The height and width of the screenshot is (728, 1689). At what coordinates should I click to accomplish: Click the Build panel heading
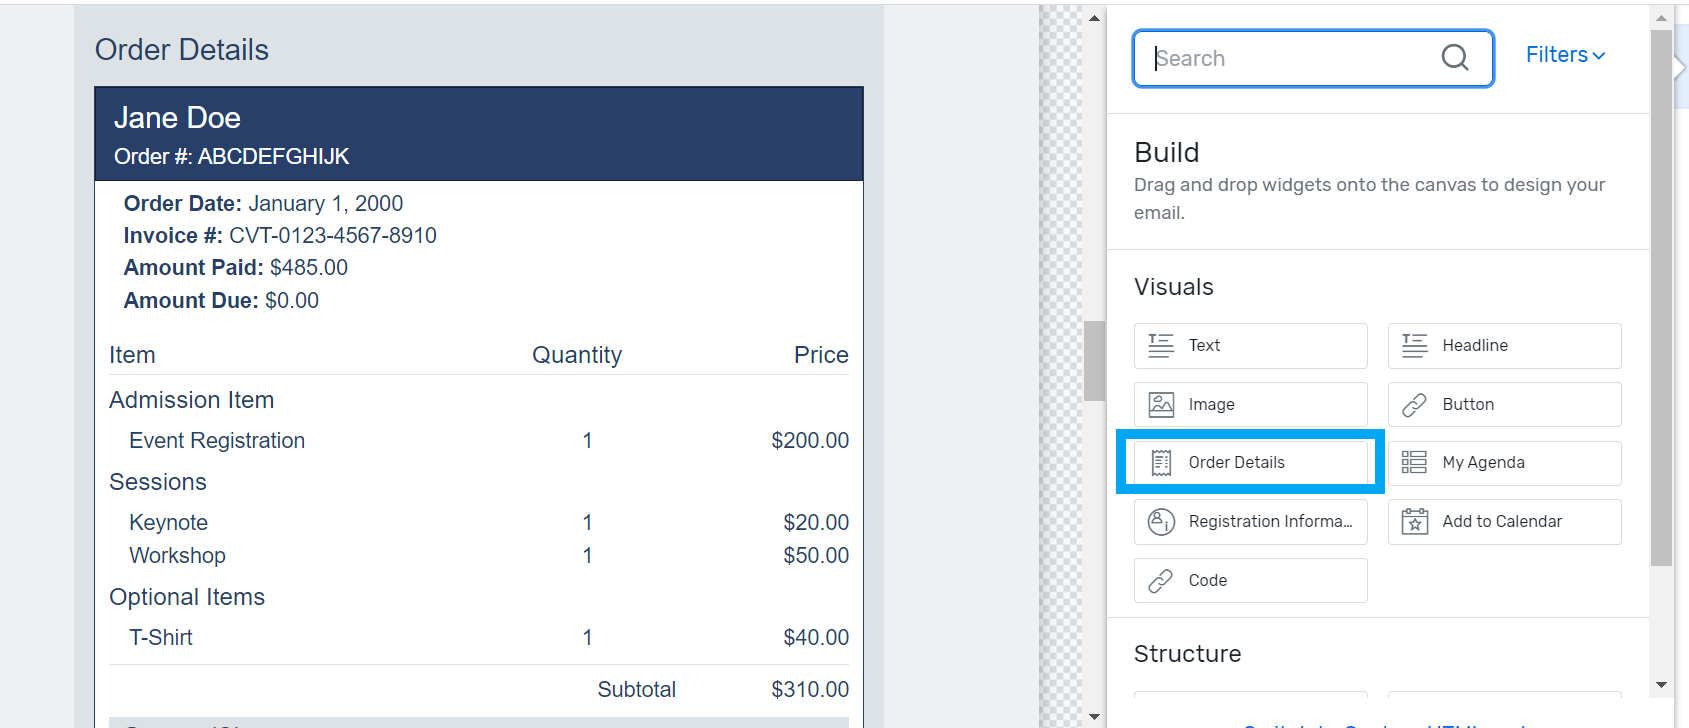pyautogui.click(x=1167, y=152)
